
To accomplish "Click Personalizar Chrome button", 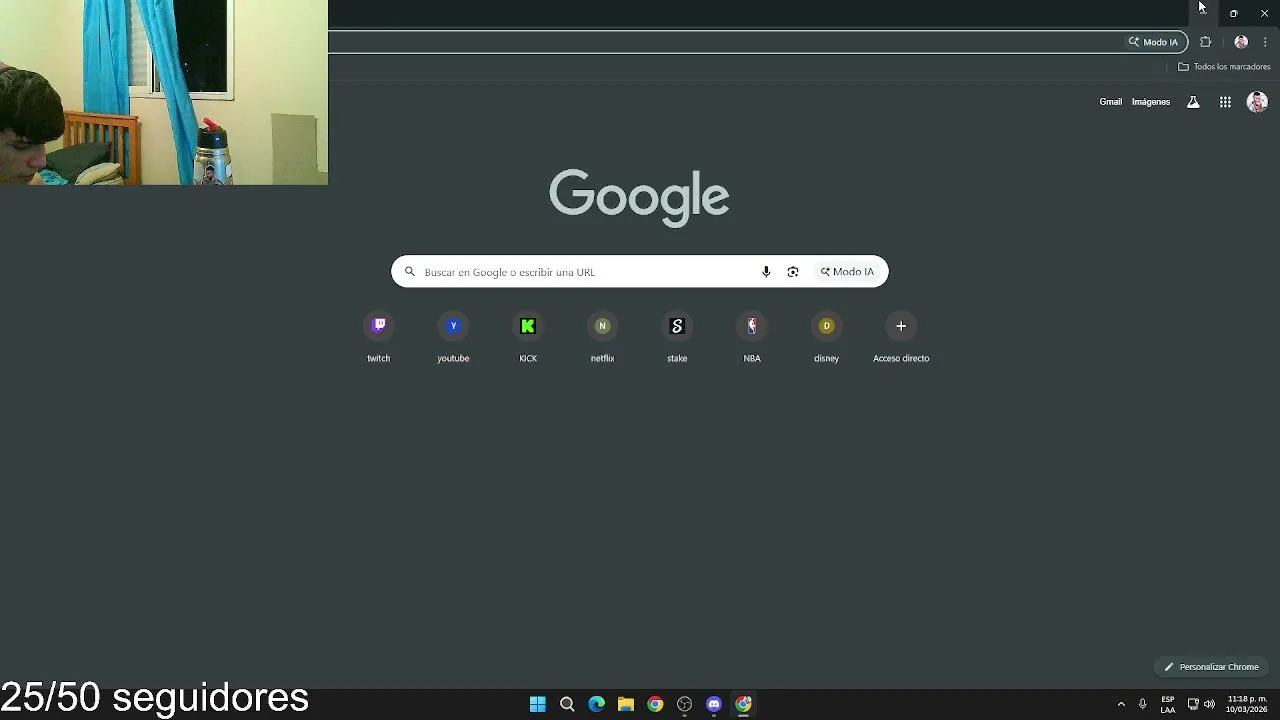I will click(x=1211, y=667).
